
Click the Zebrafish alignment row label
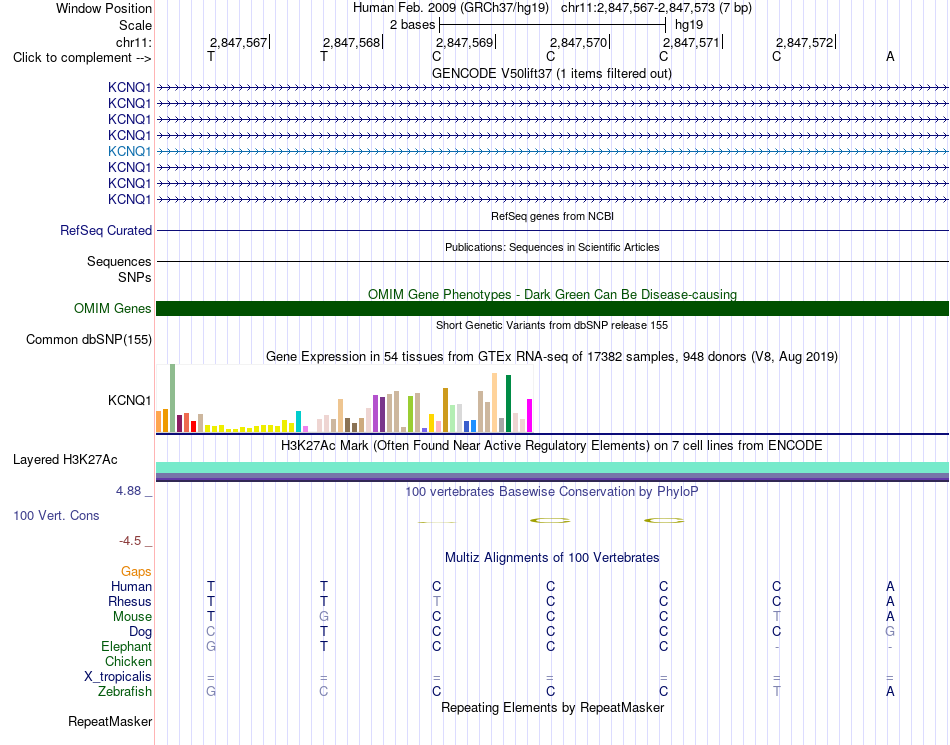[x=125, y=692]
